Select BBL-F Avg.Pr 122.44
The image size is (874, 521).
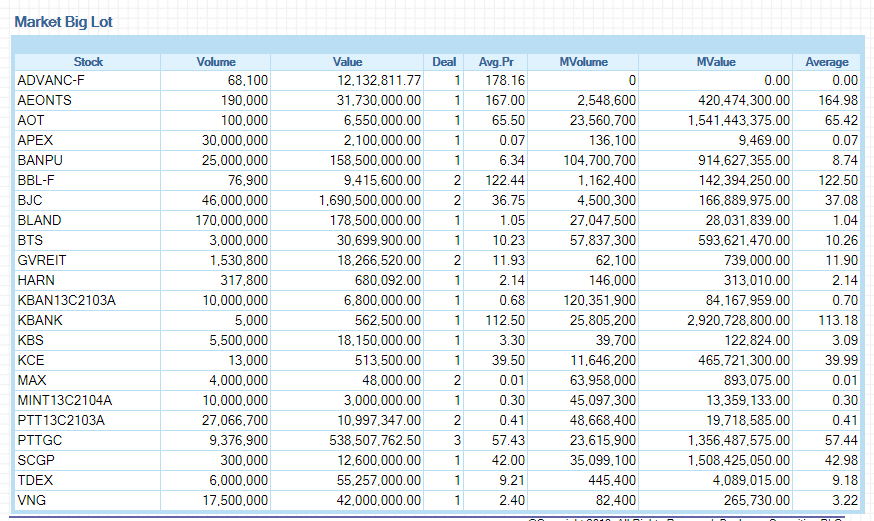pos(505,181)
